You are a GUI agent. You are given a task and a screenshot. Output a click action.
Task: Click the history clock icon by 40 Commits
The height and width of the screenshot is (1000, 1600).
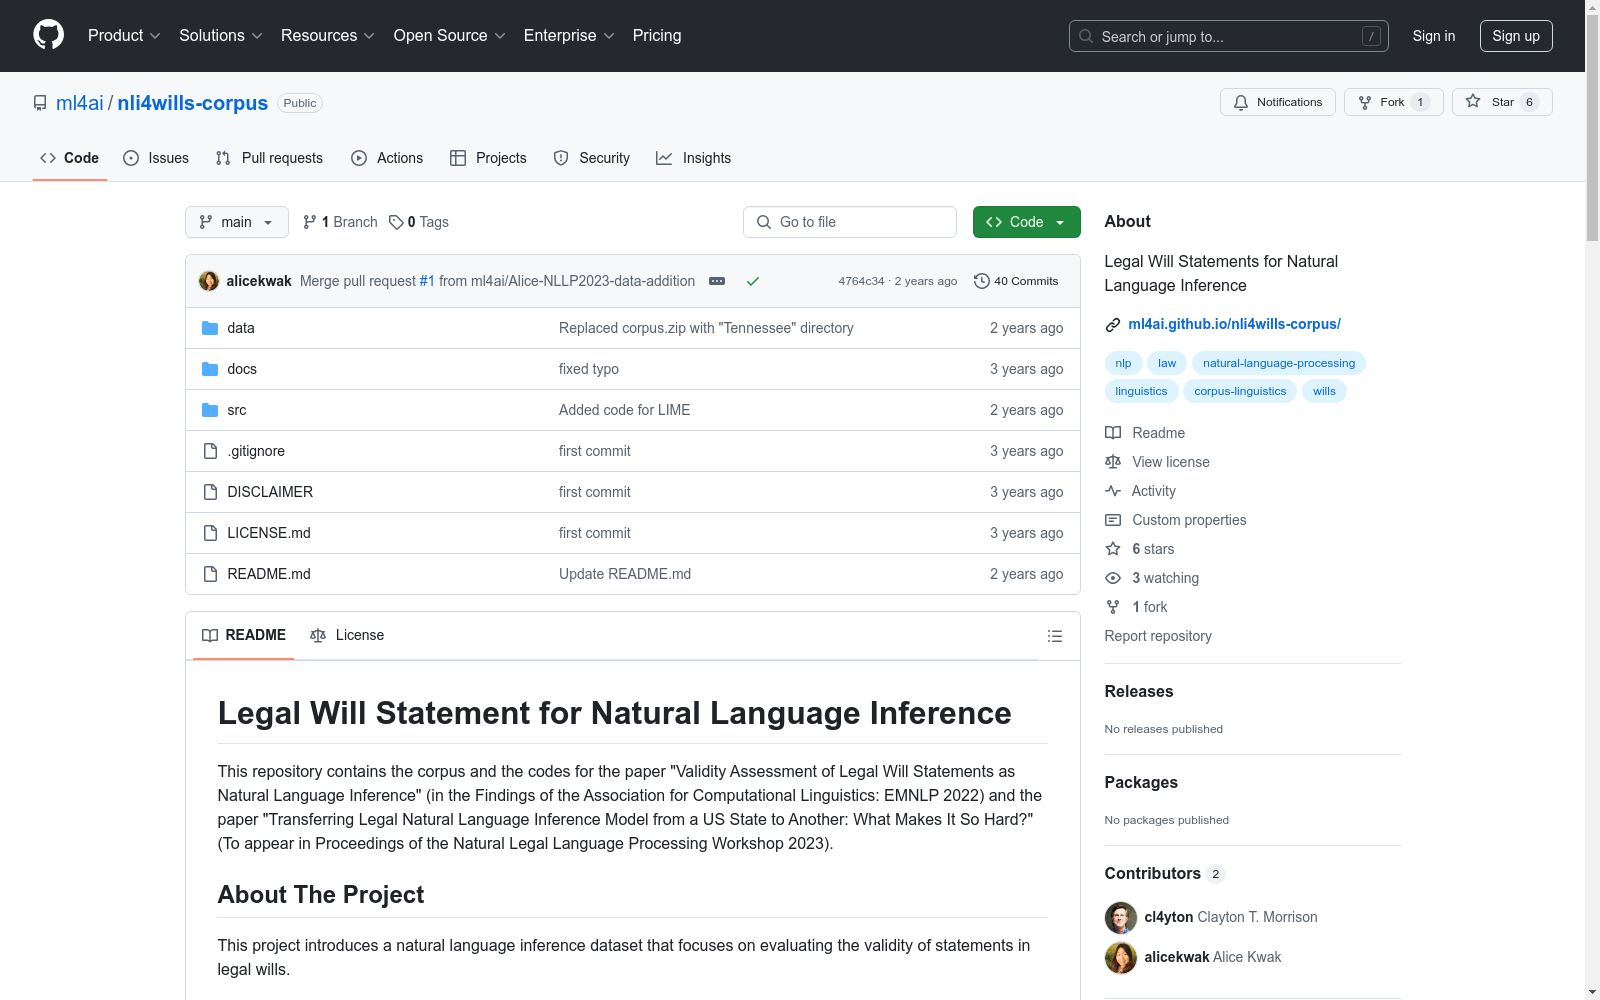tap(982, 281)
